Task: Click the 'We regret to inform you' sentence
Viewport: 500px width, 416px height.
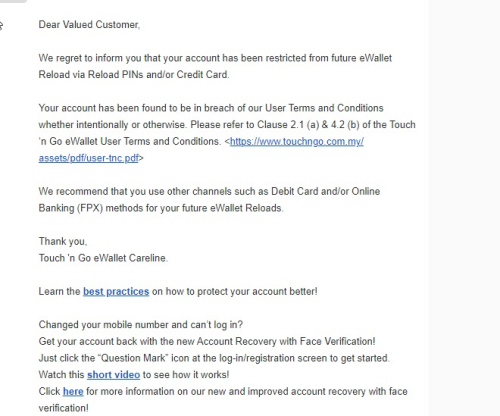Action: coord(215,58)
